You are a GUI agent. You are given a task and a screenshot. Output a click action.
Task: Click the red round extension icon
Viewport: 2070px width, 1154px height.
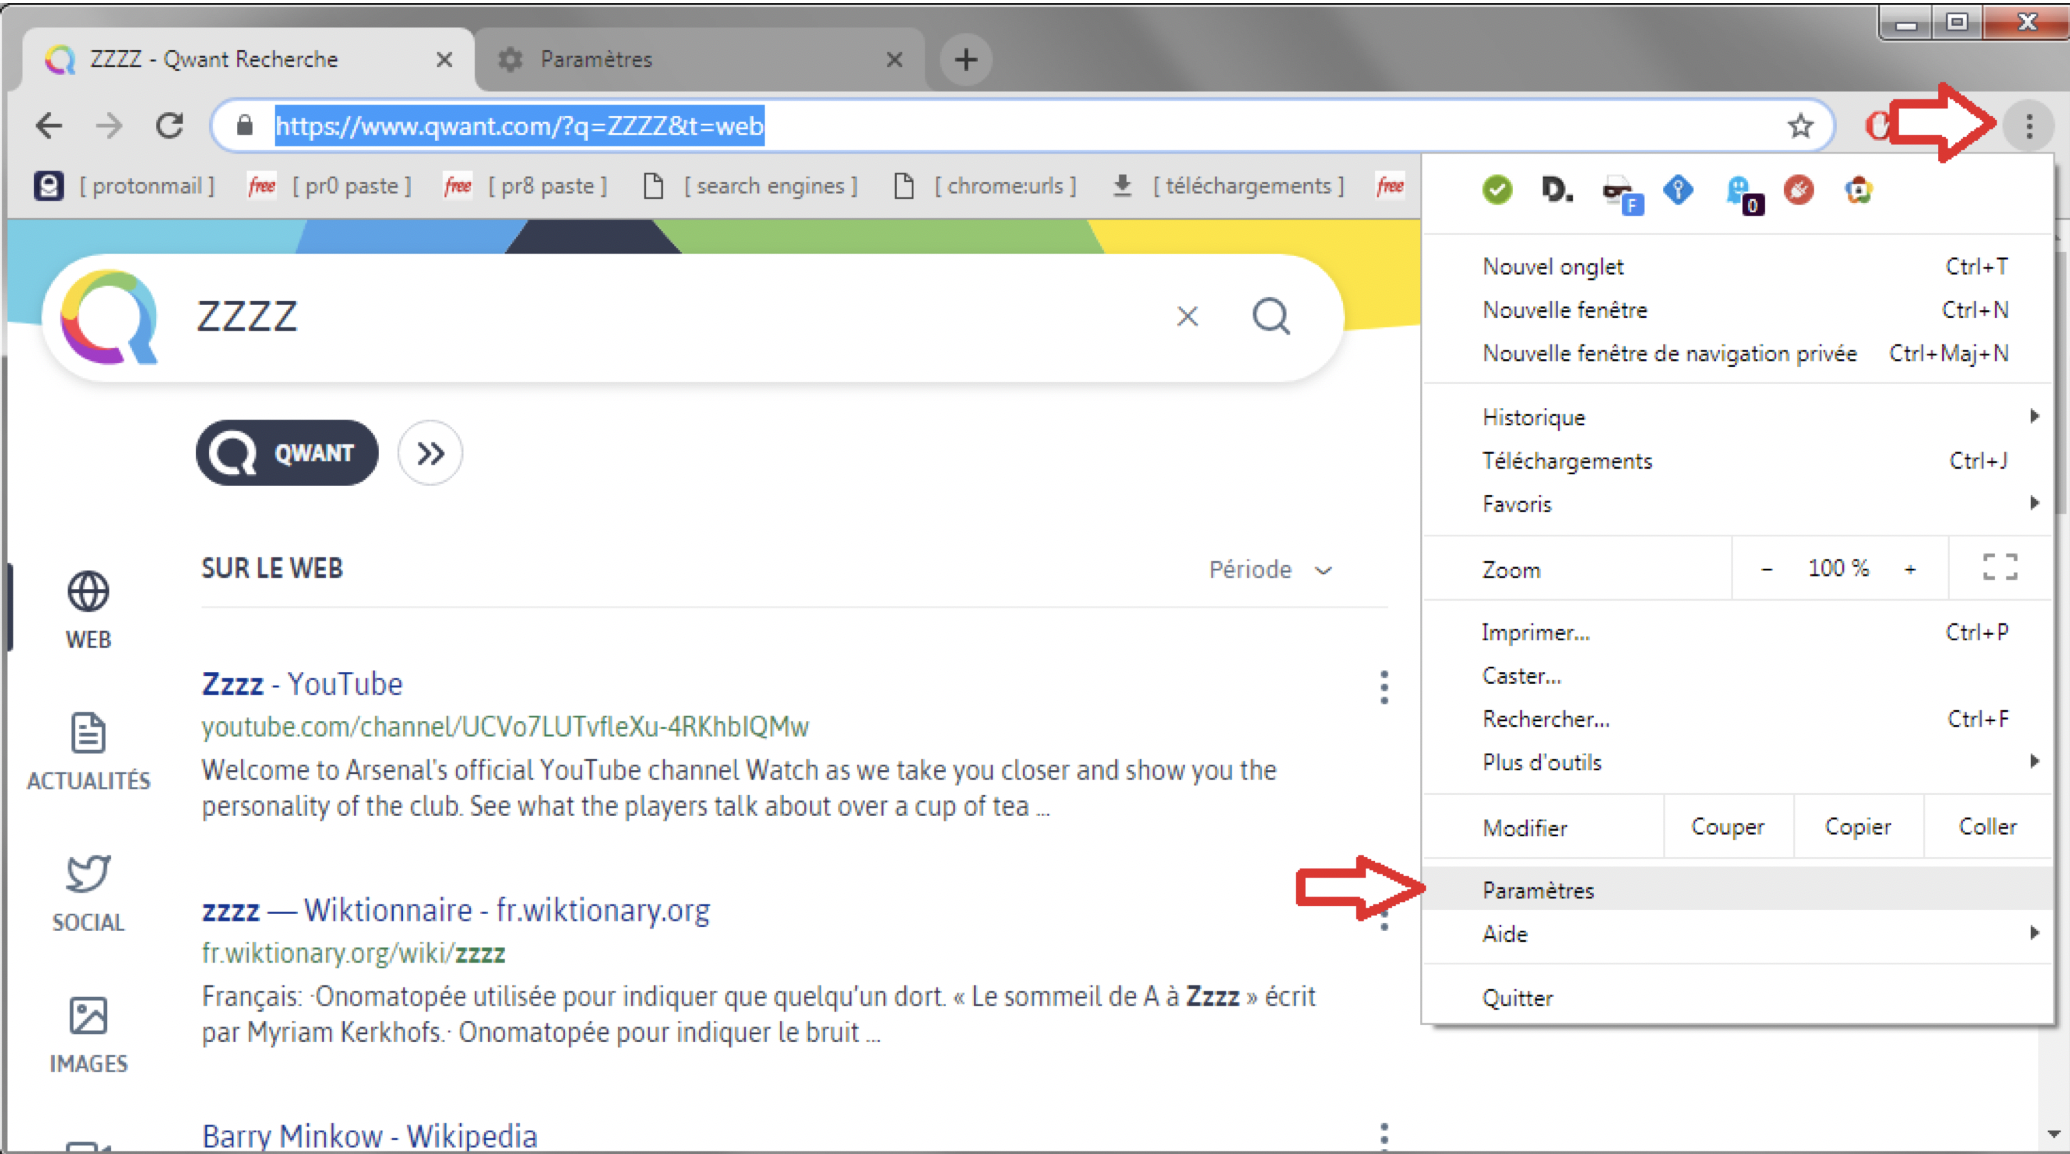point(1798,189)
